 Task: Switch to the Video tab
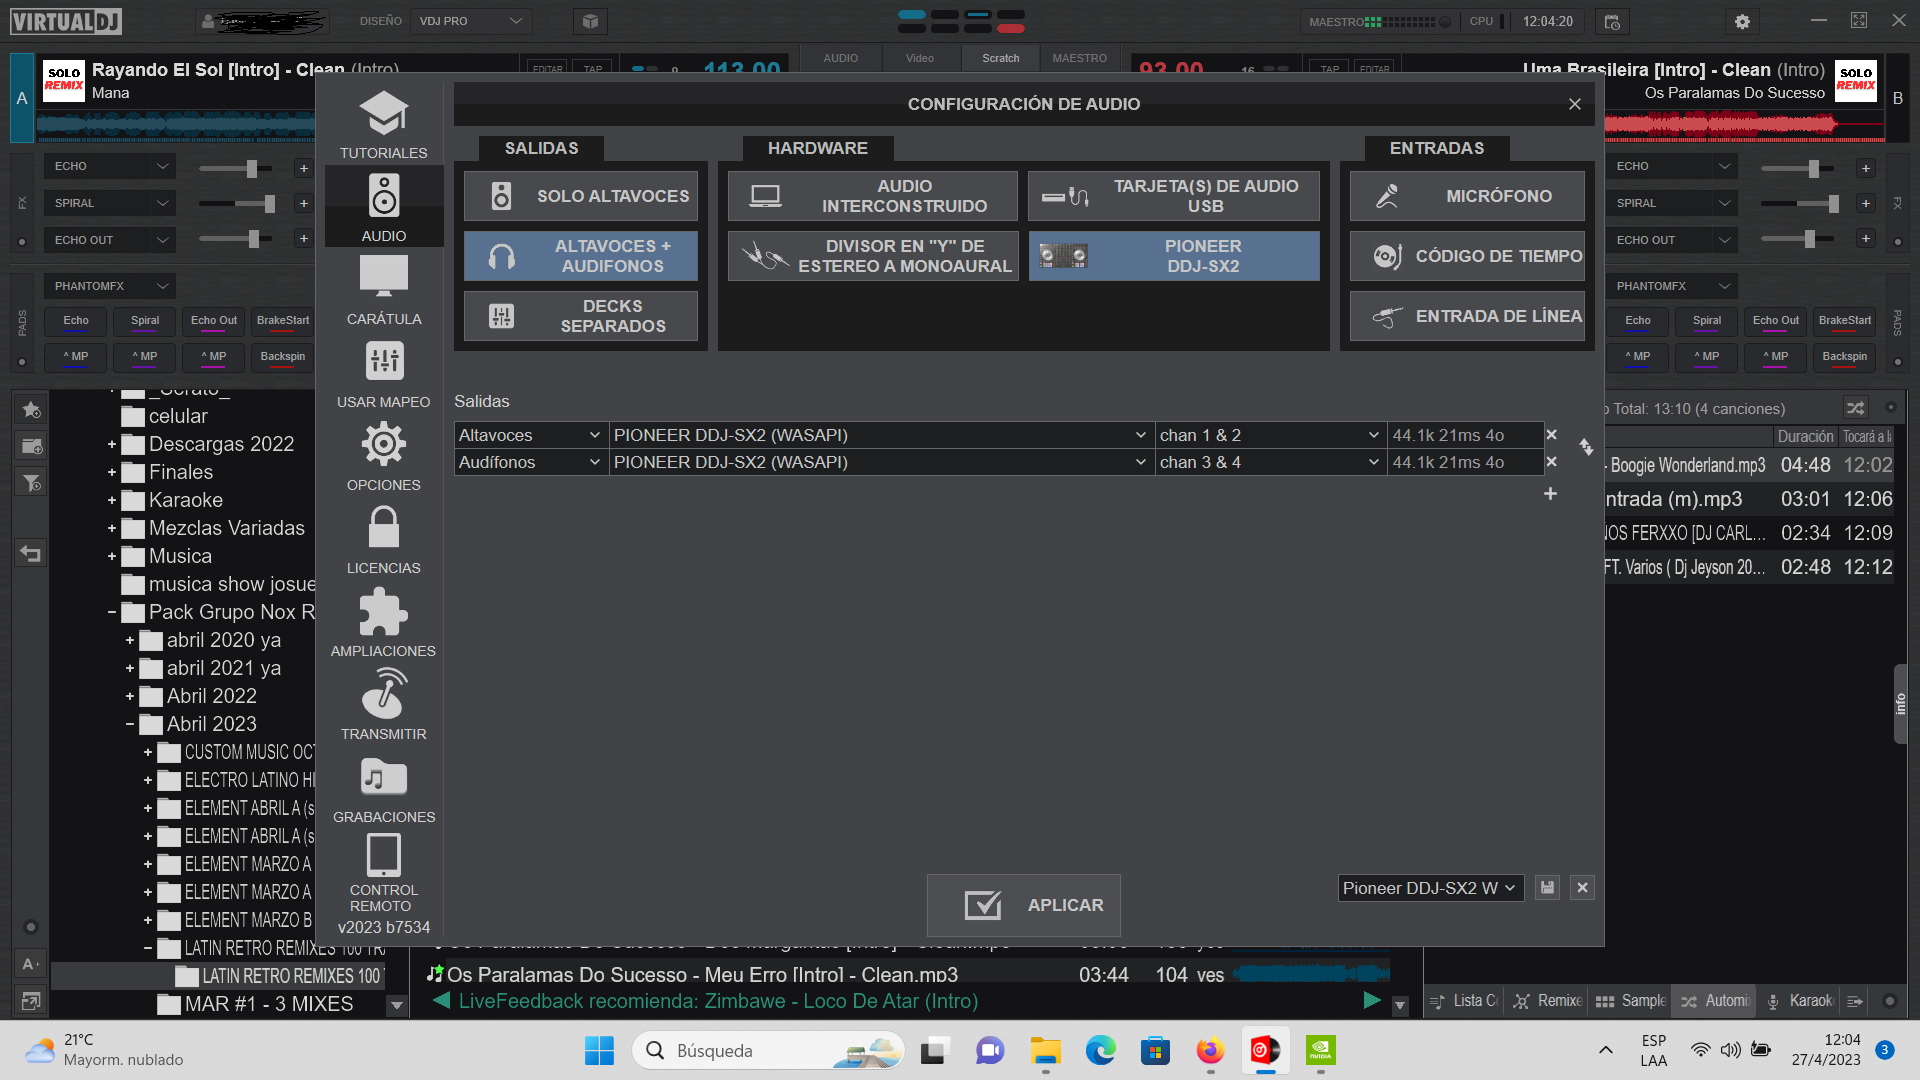920,58
